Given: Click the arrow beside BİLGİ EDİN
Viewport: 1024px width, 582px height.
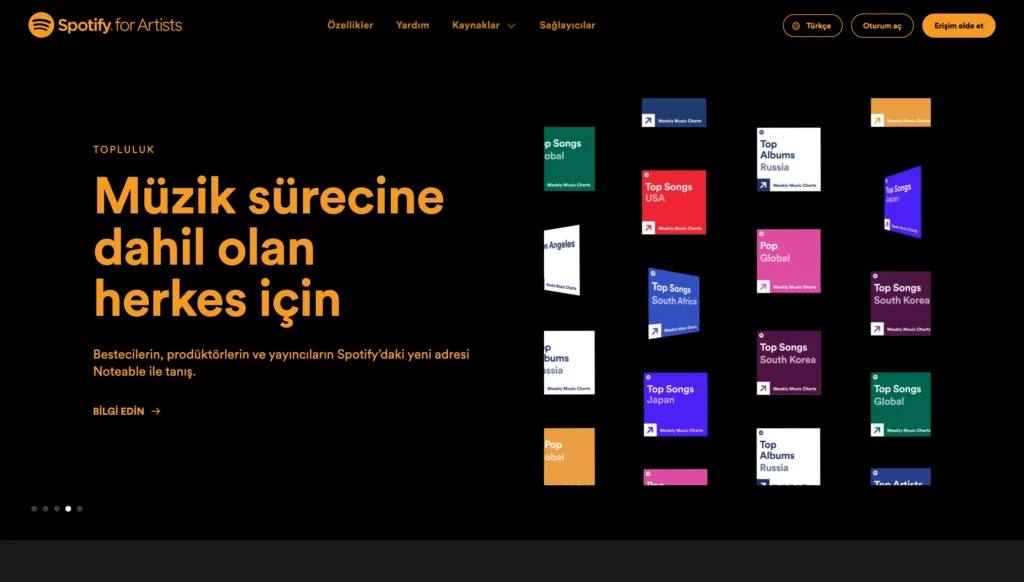Looking at the screenshot, I should tap(155, 411).
